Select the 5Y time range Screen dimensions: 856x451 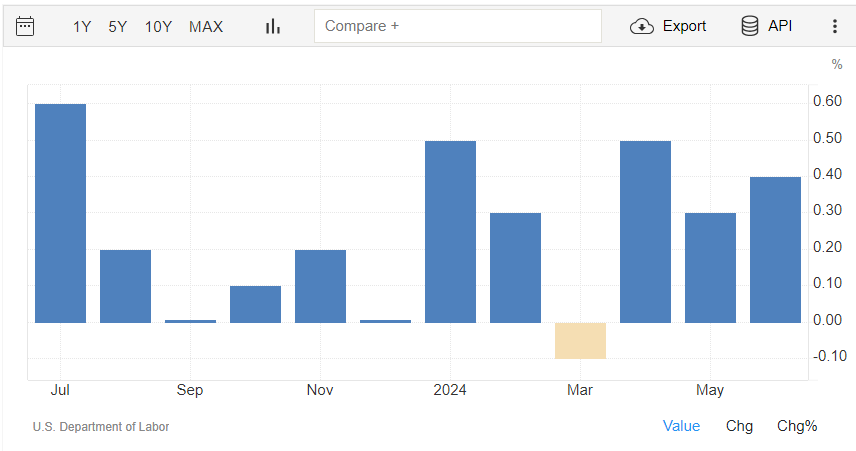click(x=117, y=27)
